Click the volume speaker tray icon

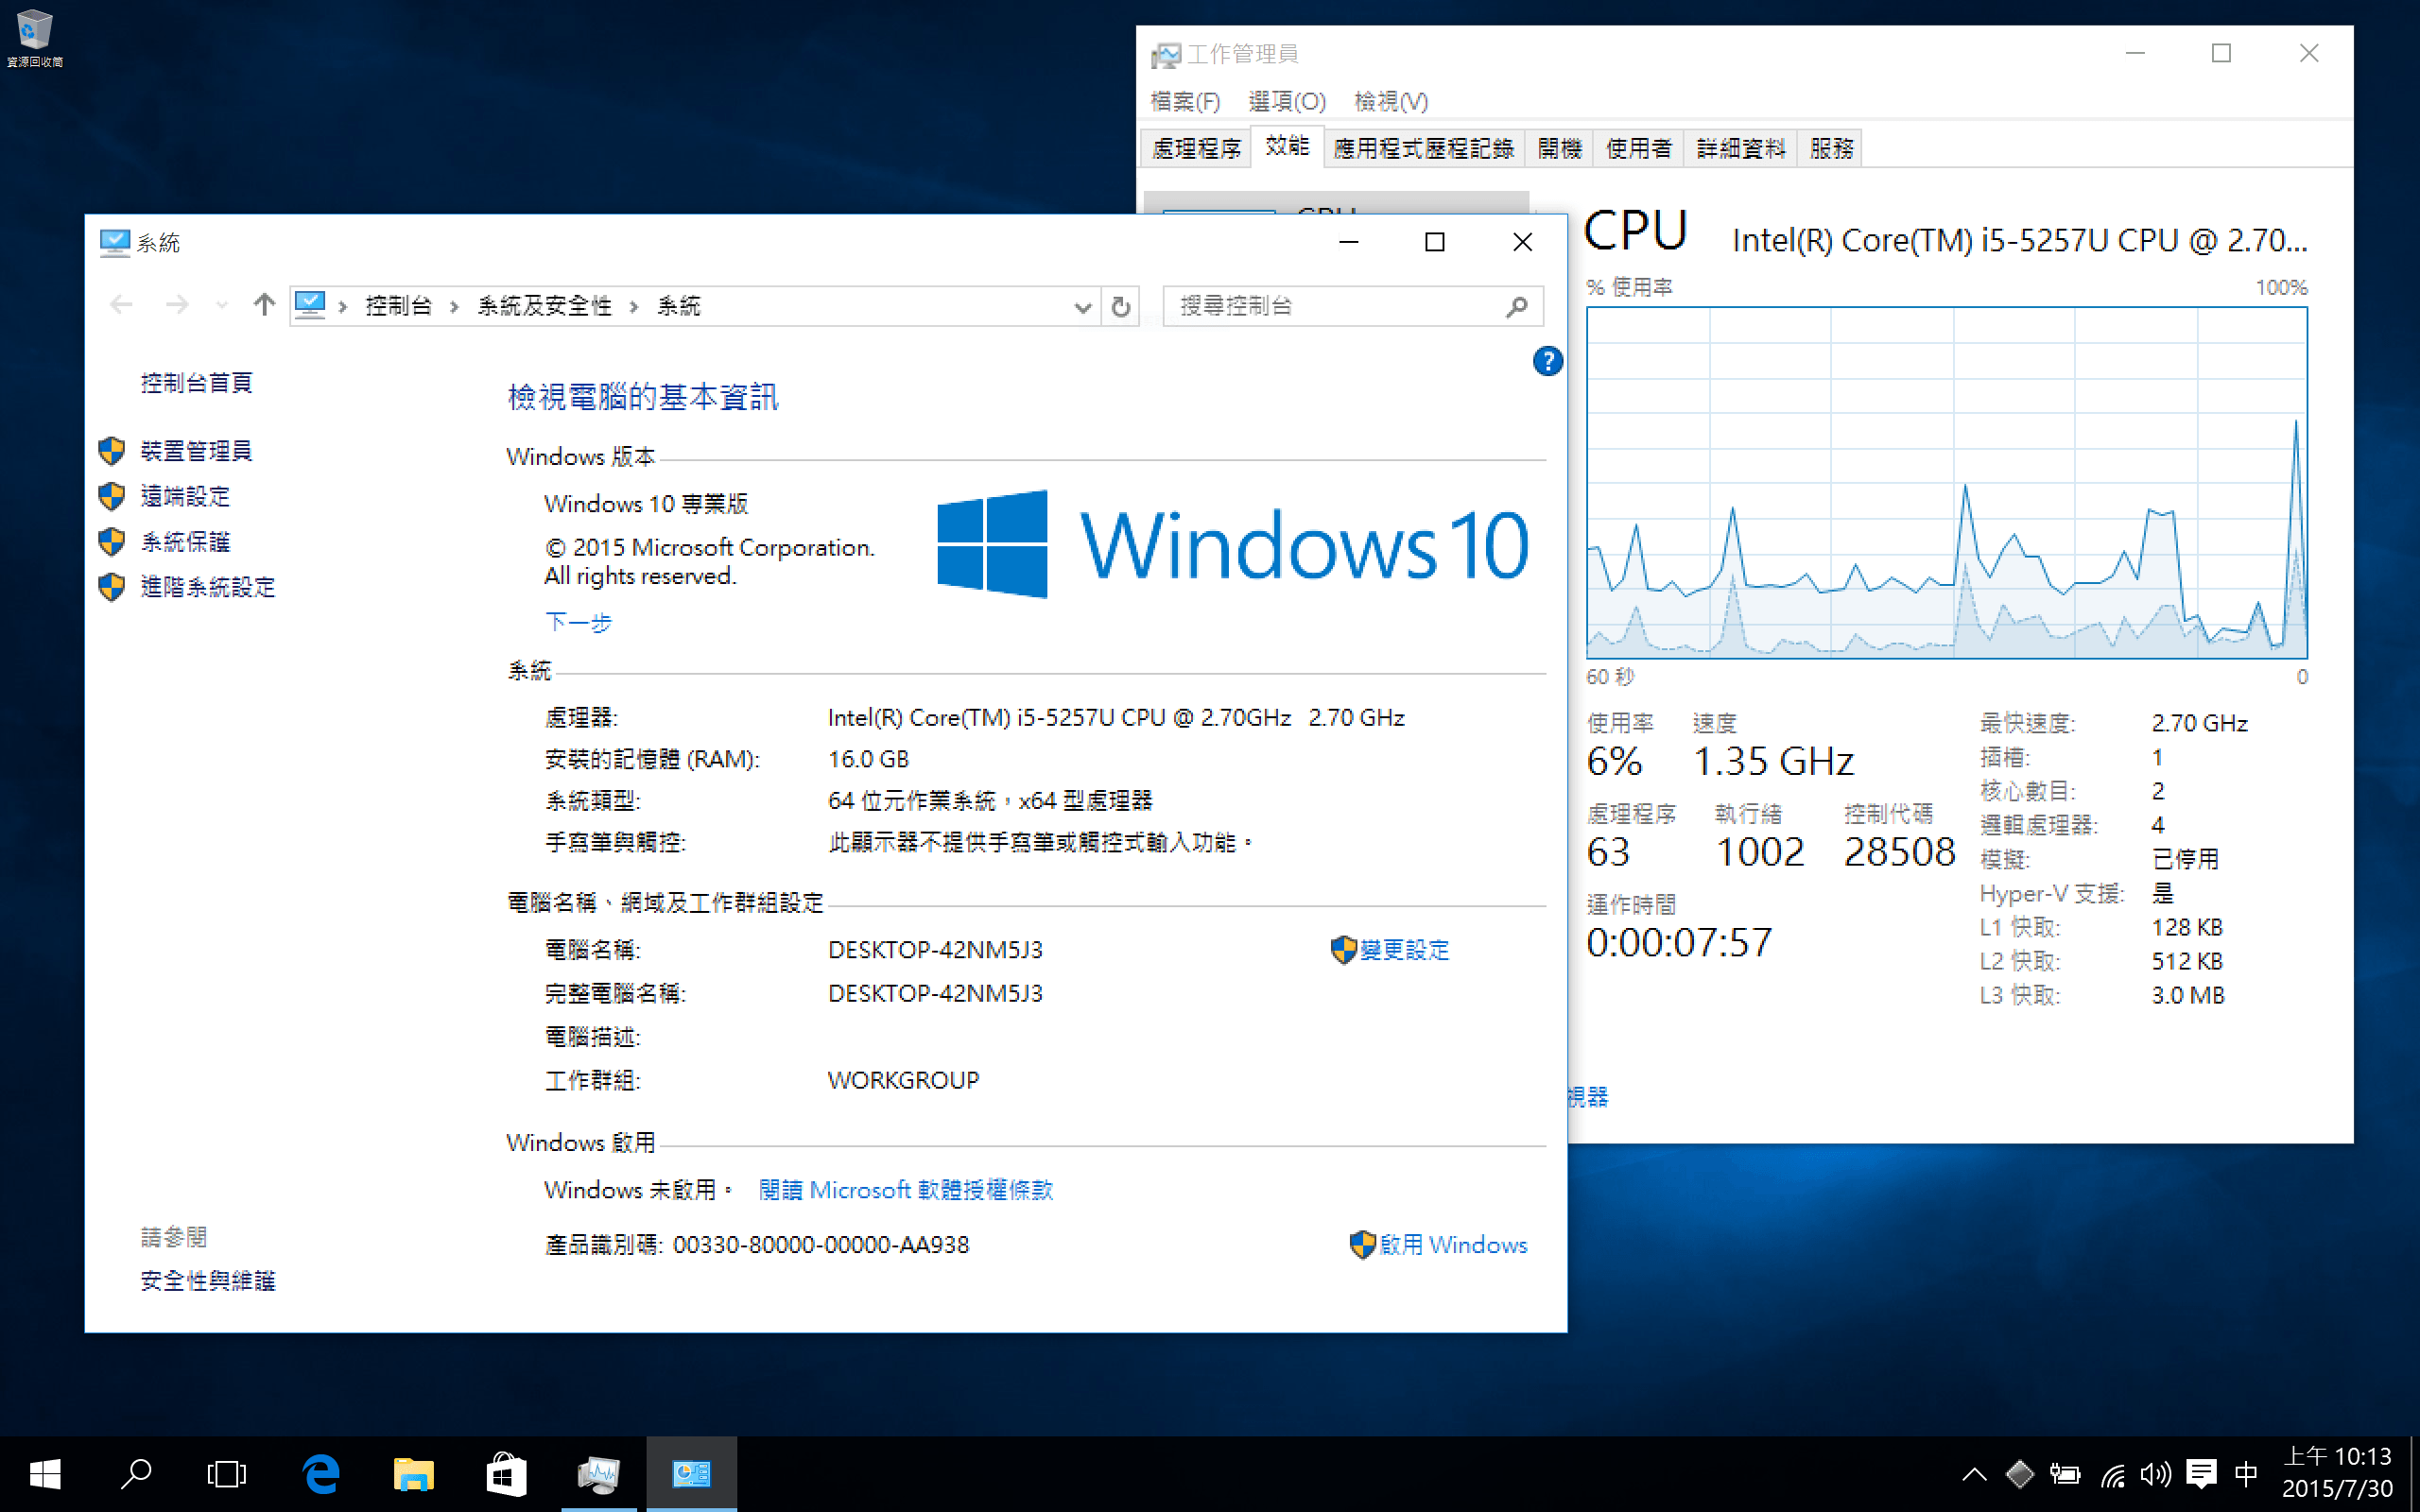tap(2155, 1474)
